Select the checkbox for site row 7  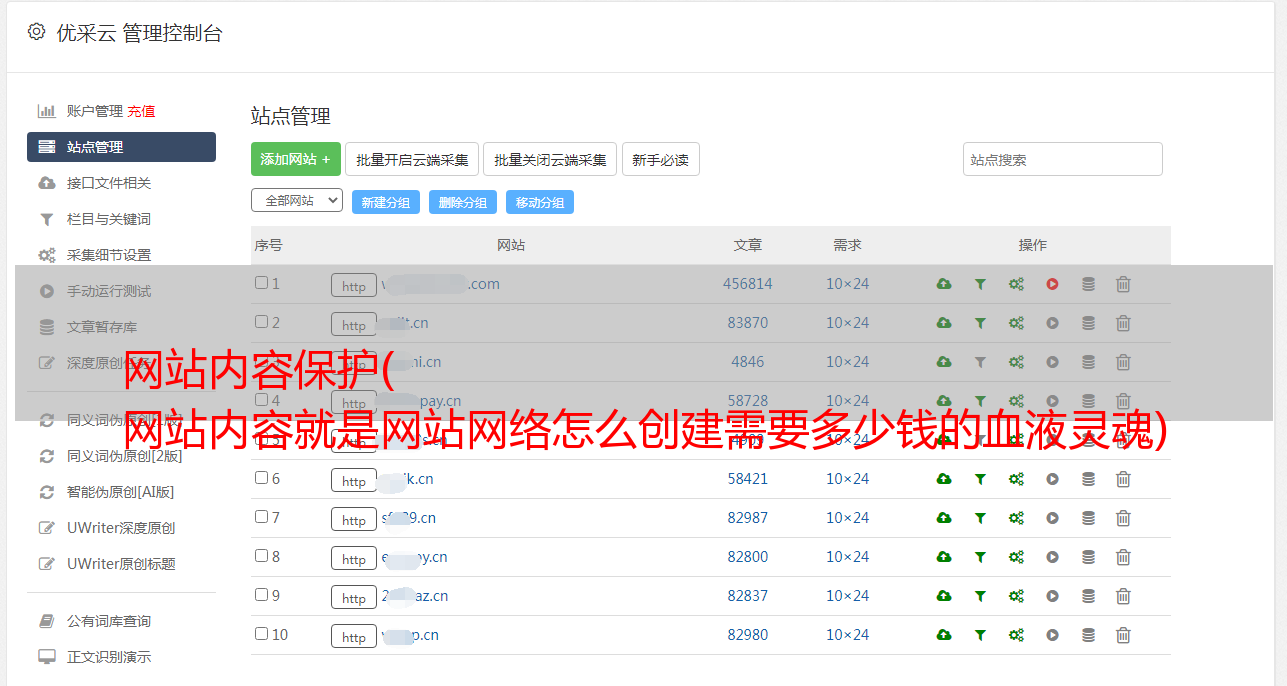click(262, 517)
